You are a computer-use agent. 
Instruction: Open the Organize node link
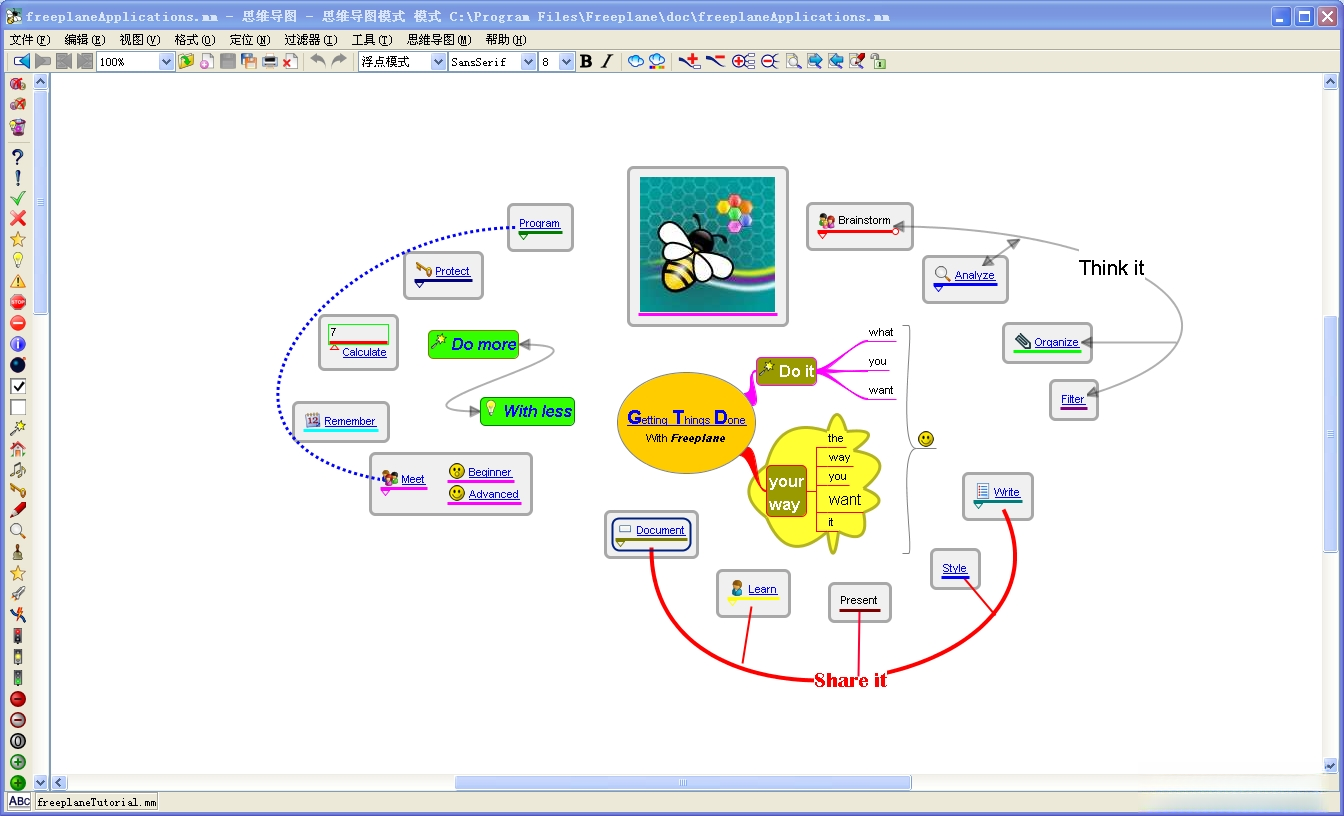[1056, 343]
